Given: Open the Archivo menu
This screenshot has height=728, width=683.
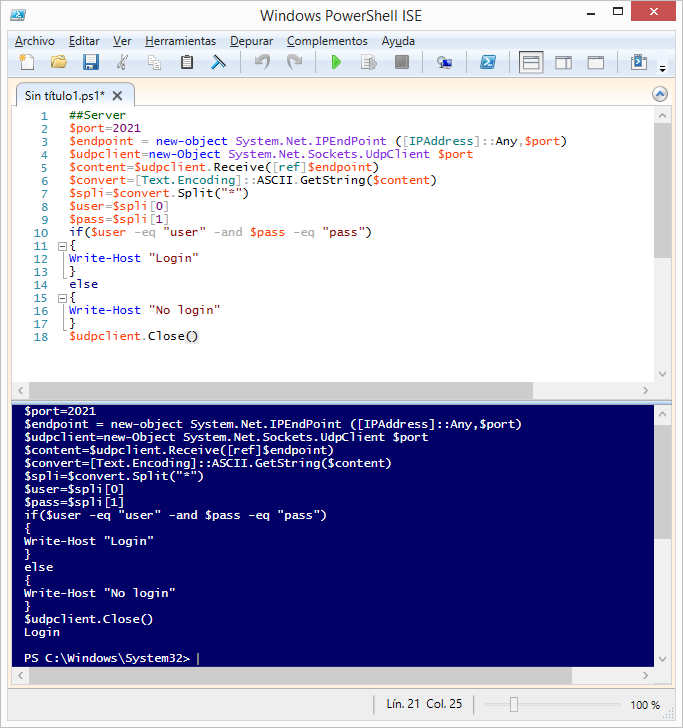Looking at the screenshot, I should click(35, 41).
